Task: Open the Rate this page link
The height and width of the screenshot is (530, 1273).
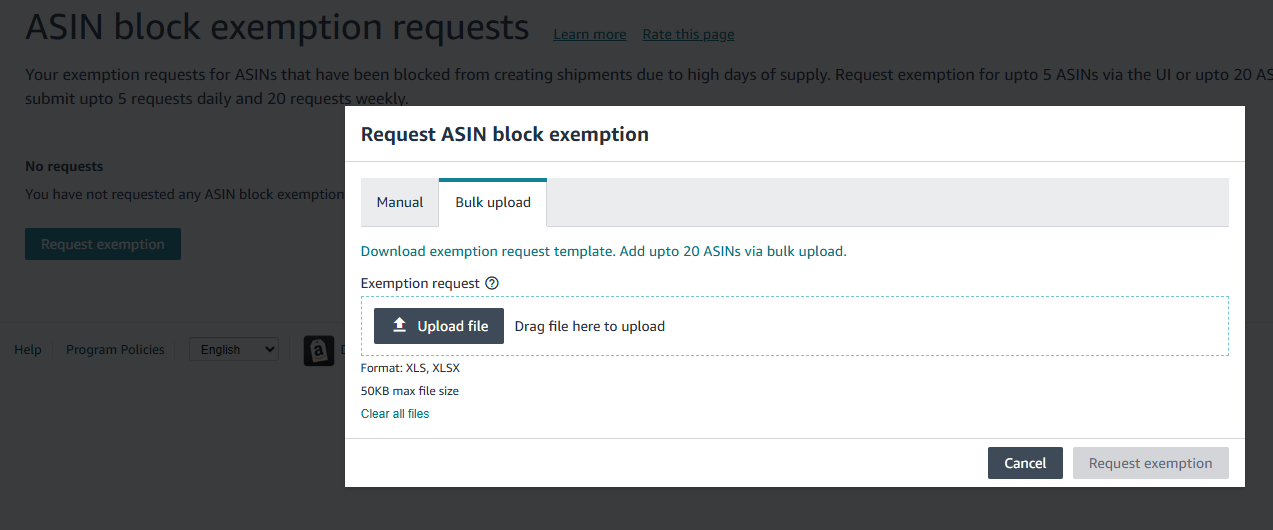Action: [x=688, y=34]
